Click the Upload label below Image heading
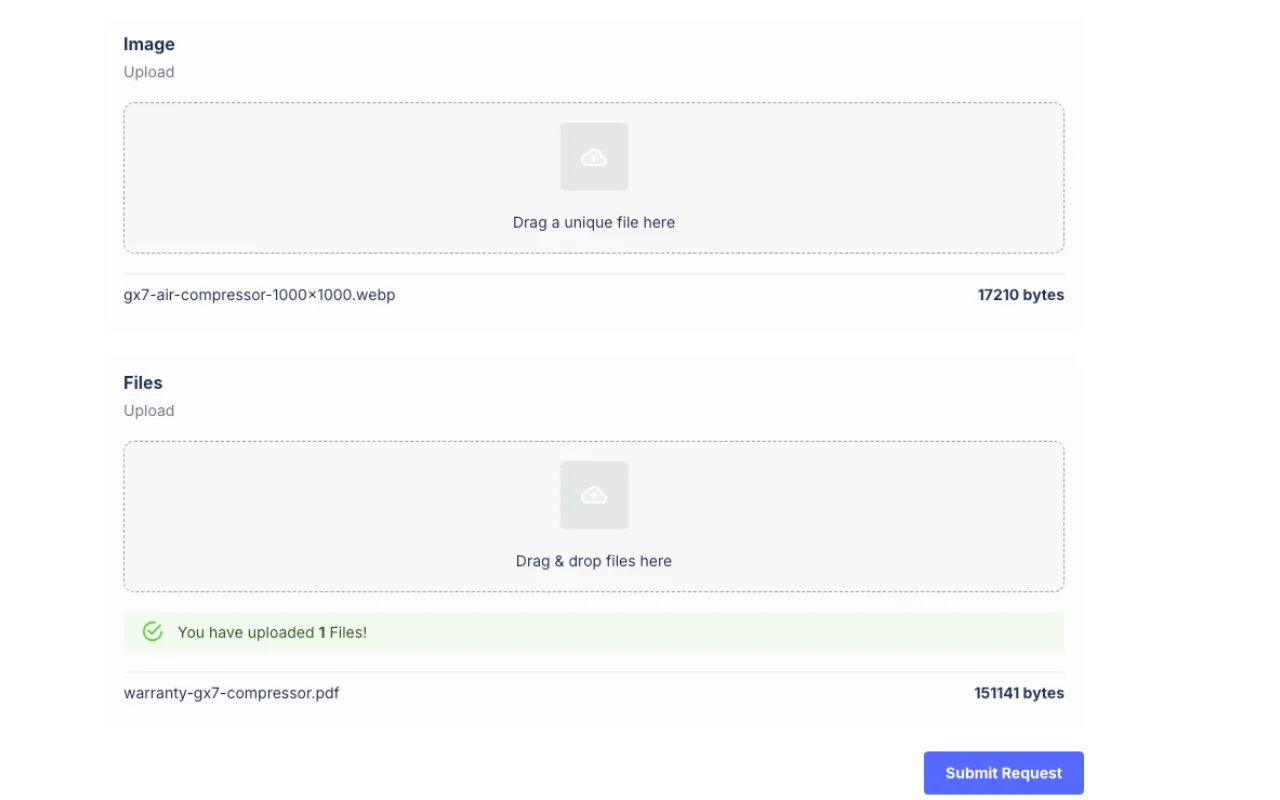Image resolution: width=1280 pixels, height=800 pixels. (149, 72)
